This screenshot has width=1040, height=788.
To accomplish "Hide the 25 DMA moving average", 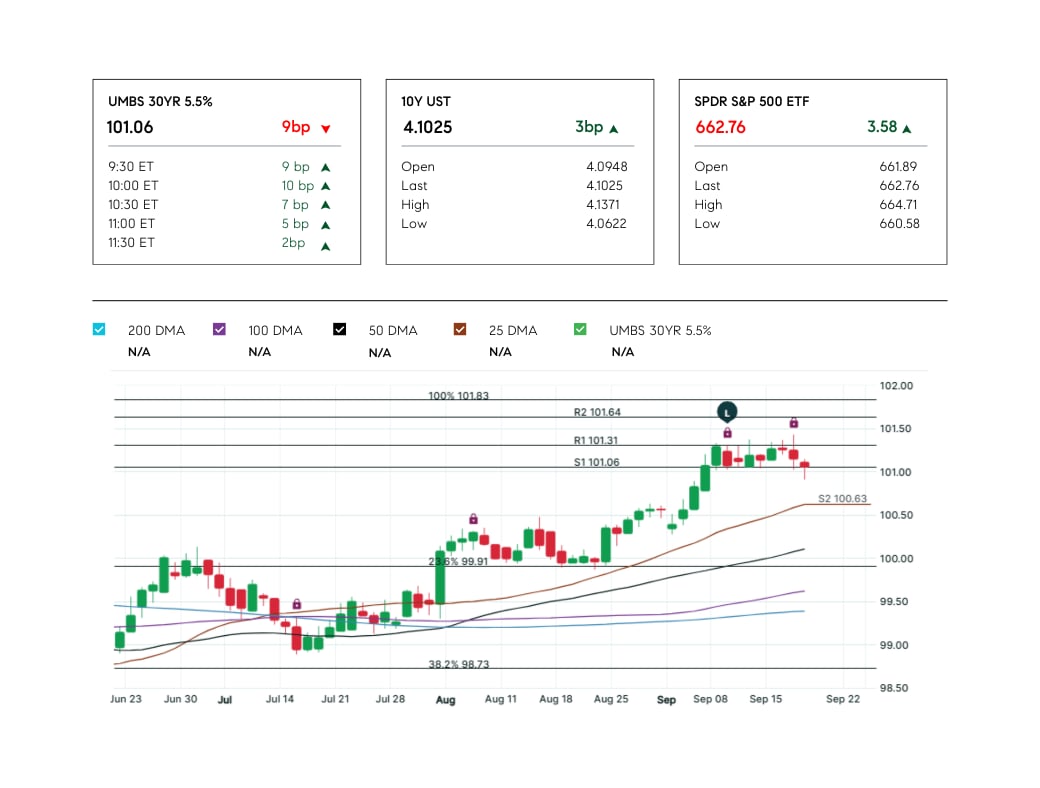I will point(460,329).
